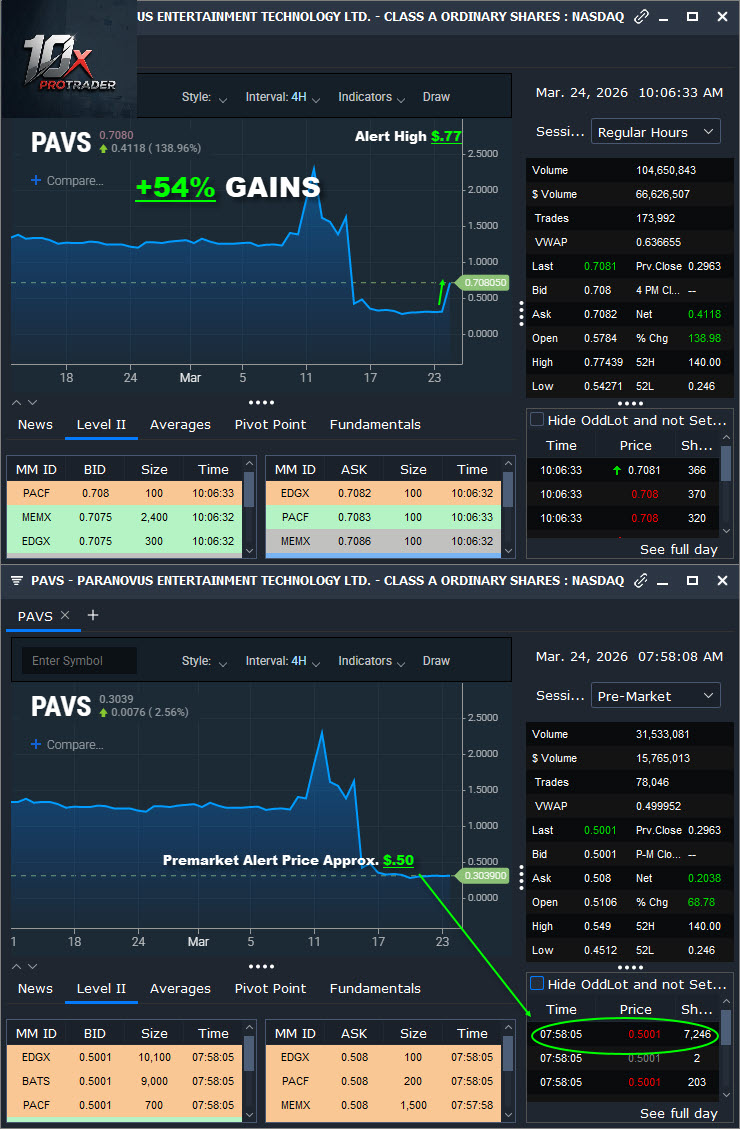This screenshot has height=1129, width=740.
Task: Click See full day in top window
Action: (x=678, y=549)
